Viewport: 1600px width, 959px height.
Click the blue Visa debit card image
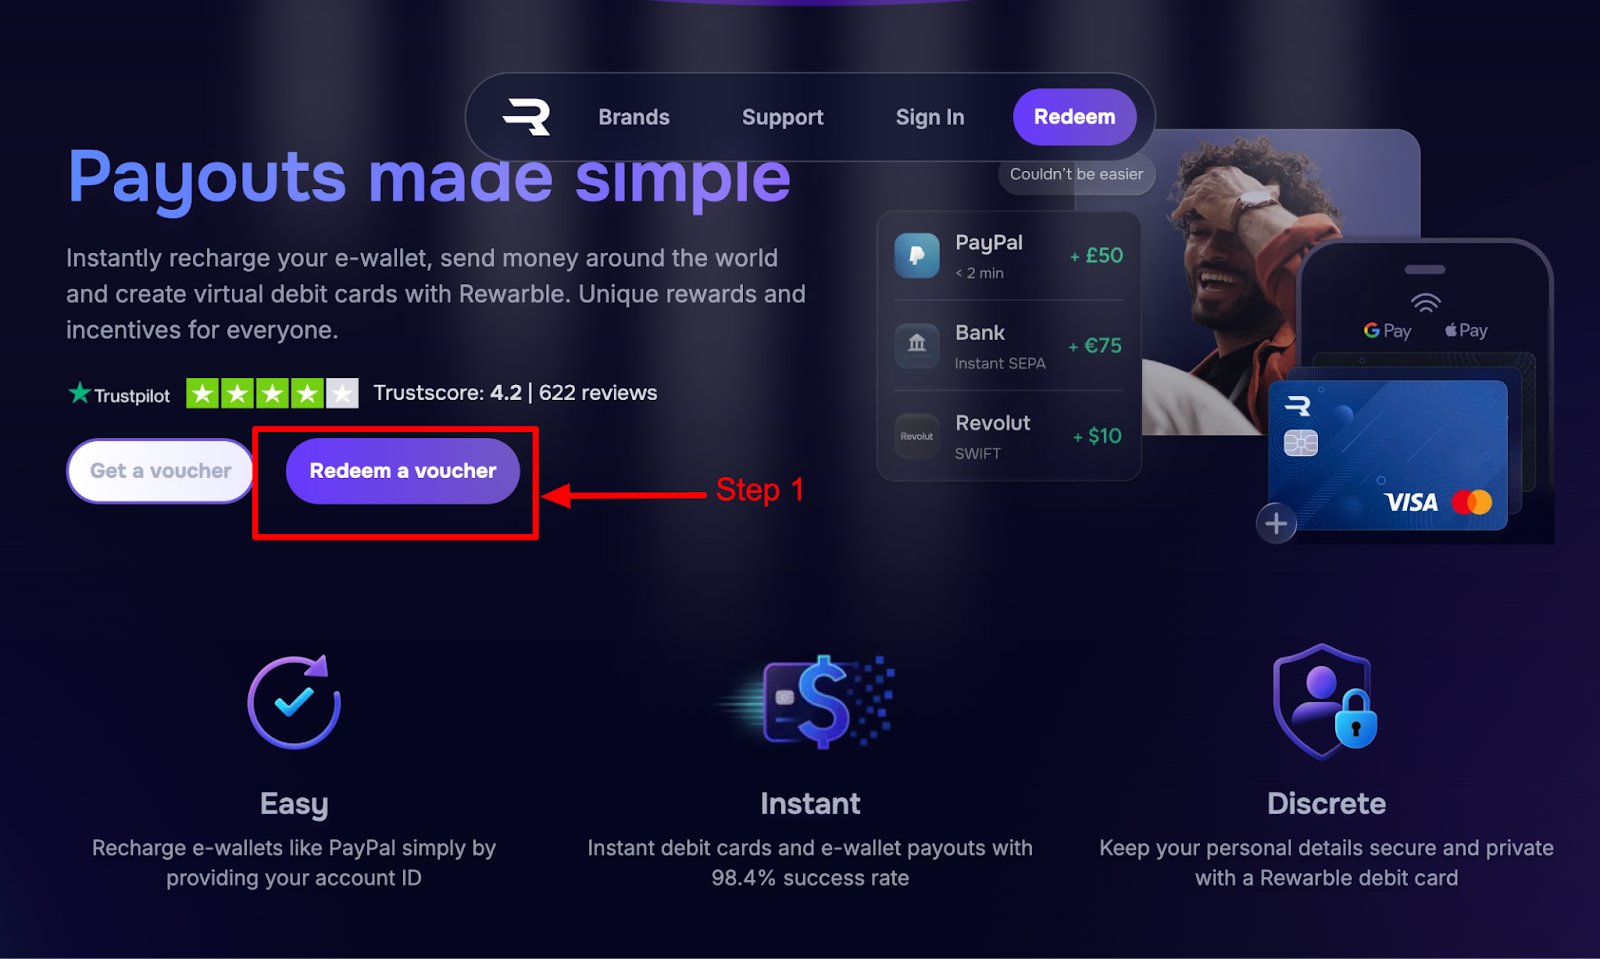1388,455
